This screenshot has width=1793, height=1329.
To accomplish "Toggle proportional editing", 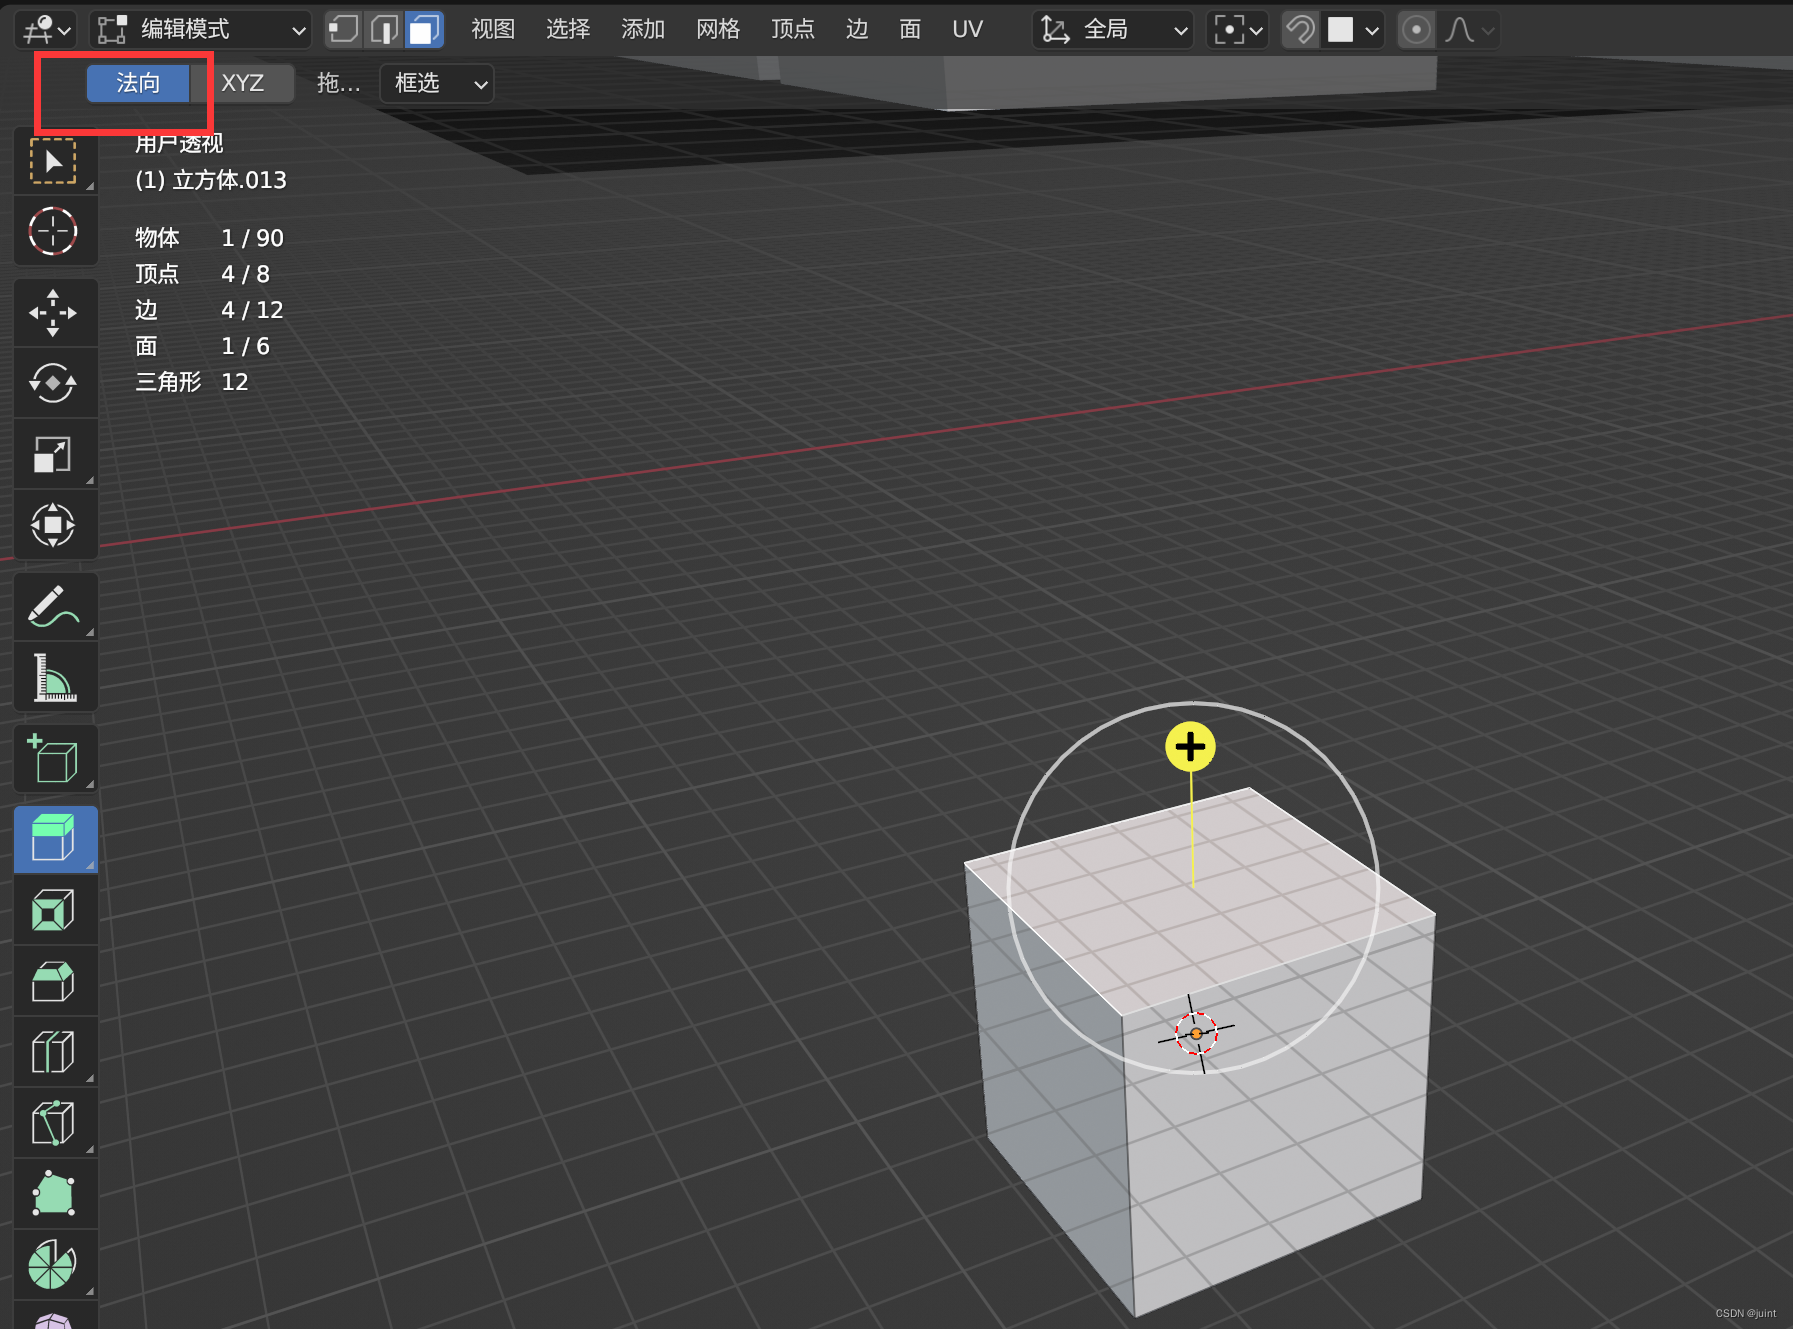I will pos(1416,30).
